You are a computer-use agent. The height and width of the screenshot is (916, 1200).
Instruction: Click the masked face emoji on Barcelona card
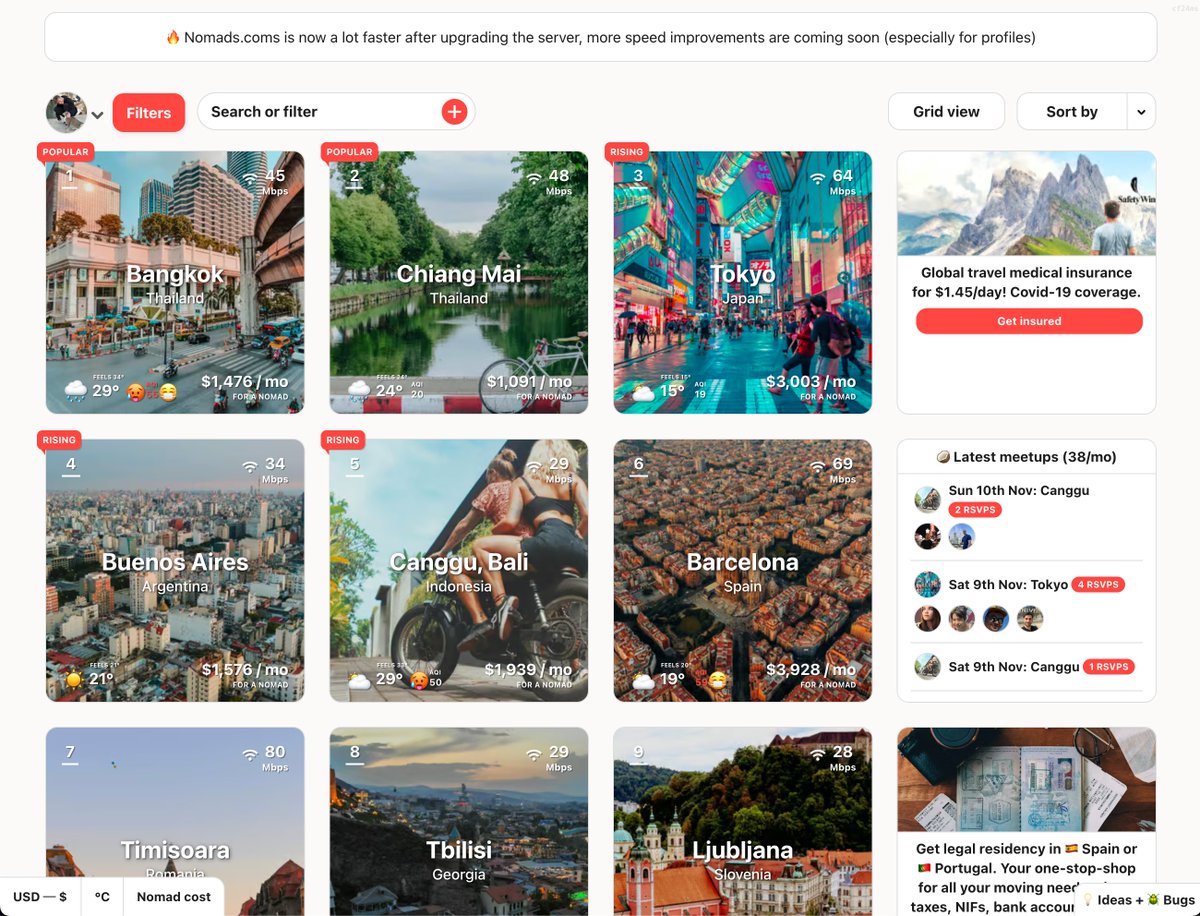[716, 681]
